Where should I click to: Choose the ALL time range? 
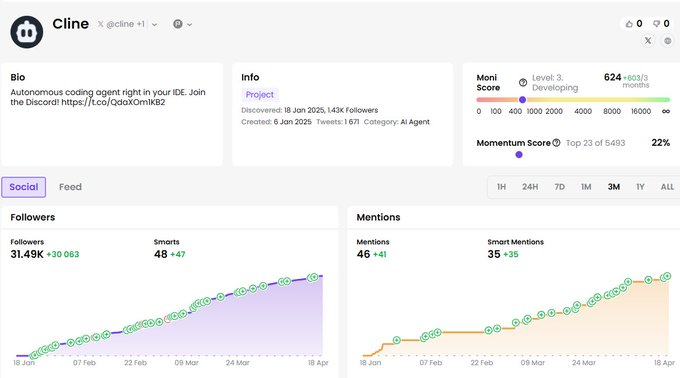pyautogui.click(x=667, y=187)
